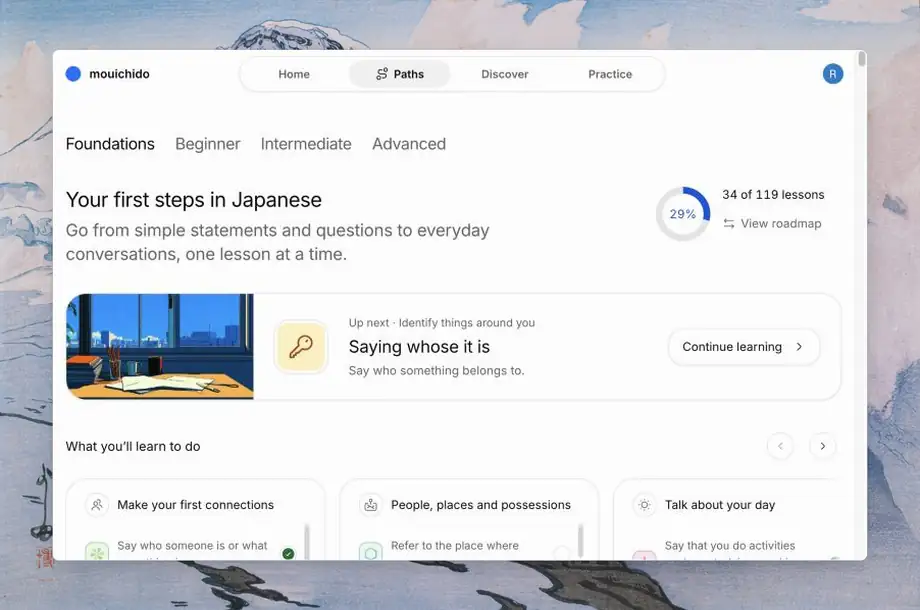920x610 pixels.
Task: Click the 34 of 119 lessons text
Action: [773, 195]
